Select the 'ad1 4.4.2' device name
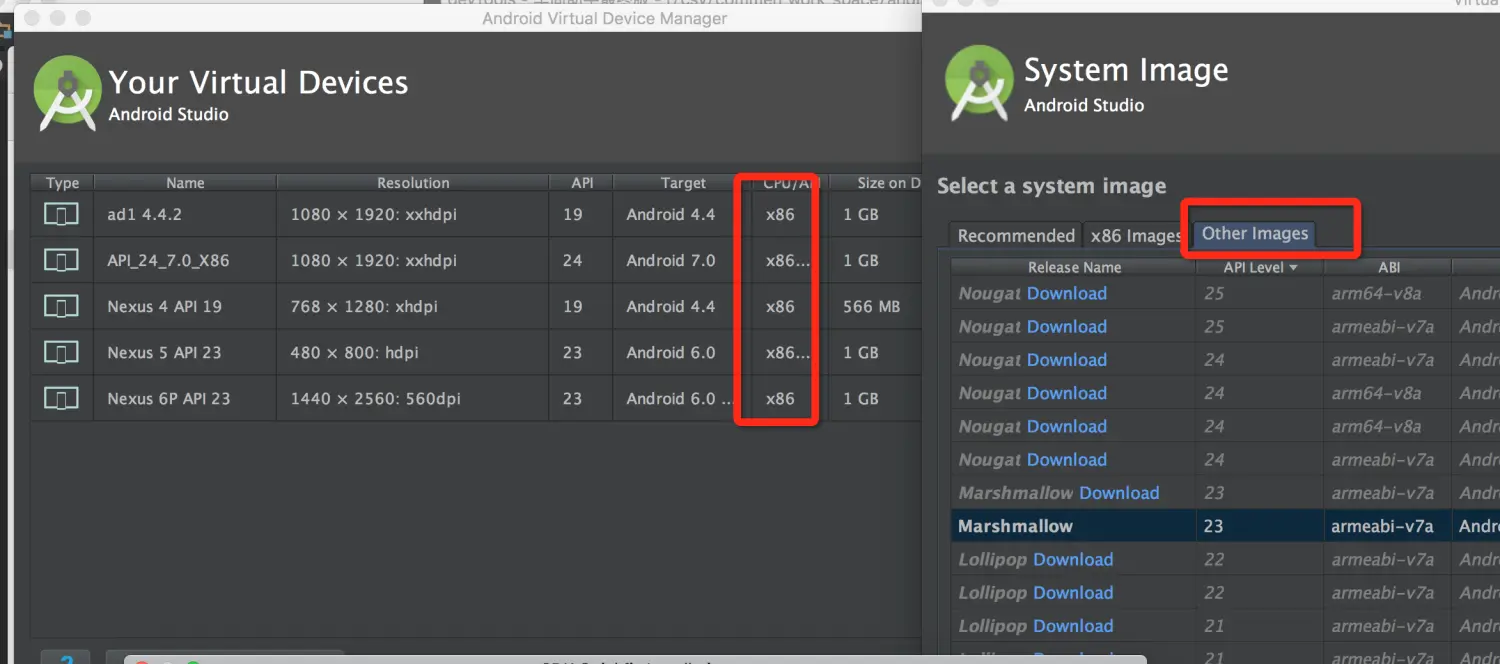 [144, 215]
